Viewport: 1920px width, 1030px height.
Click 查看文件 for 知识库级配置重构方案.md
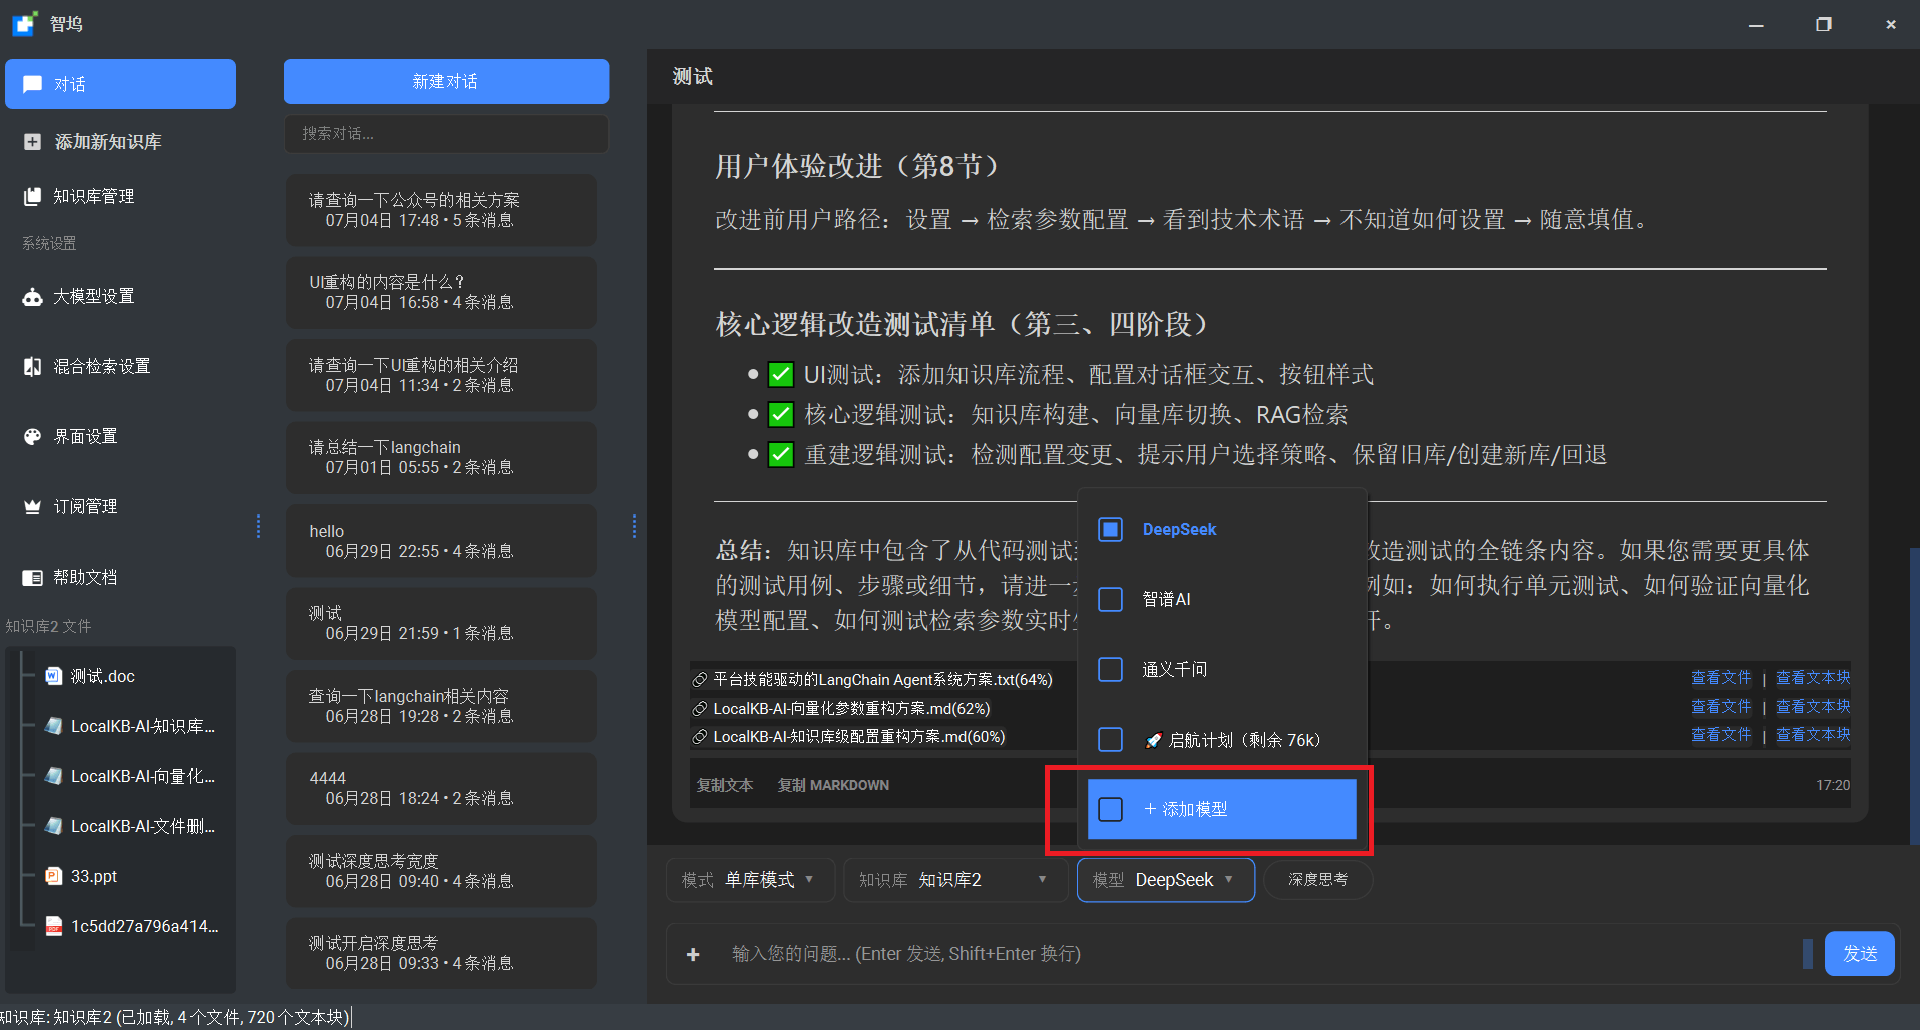[x=1721, y=735]
